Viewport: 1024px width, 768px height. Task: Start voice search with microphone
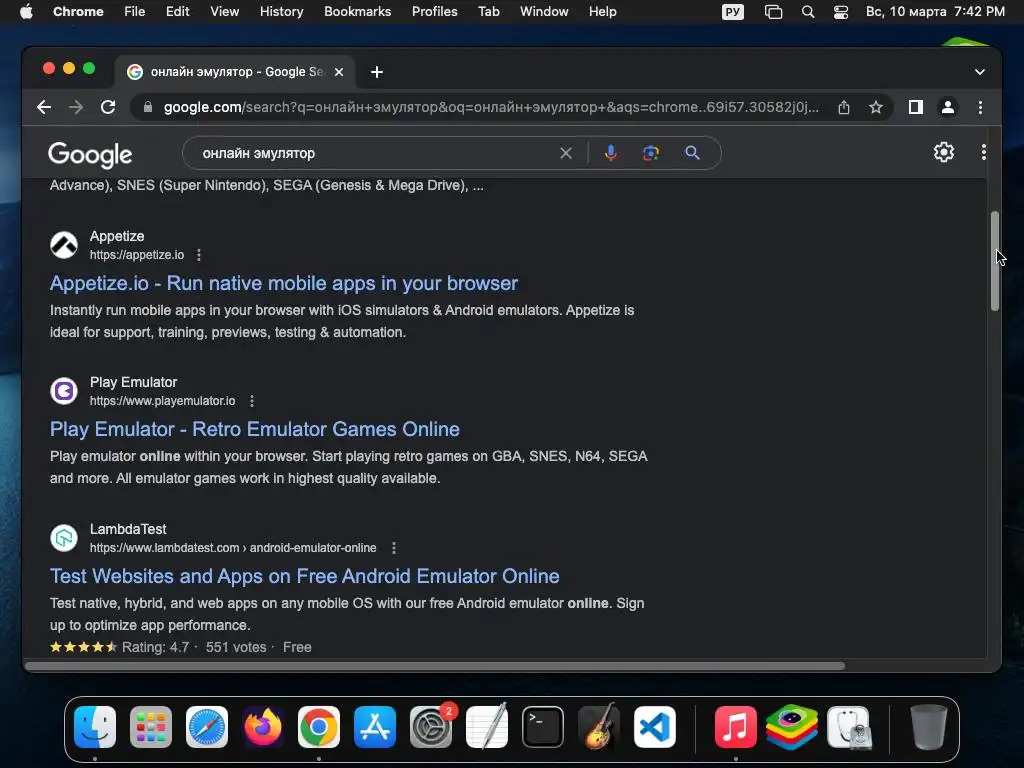tap(611, 153)
